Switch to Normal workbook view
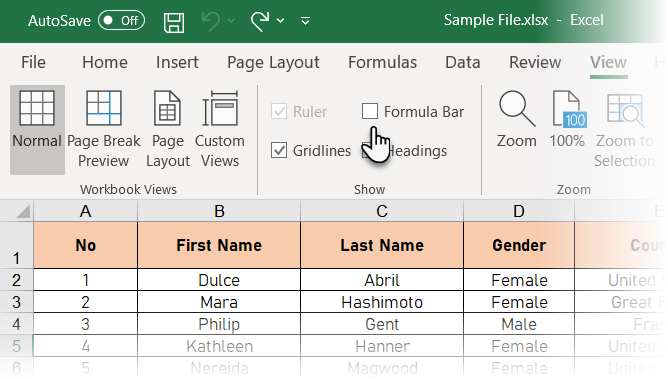Image resolution: width=668 pixels, height=379 pixels. (37, 129)
